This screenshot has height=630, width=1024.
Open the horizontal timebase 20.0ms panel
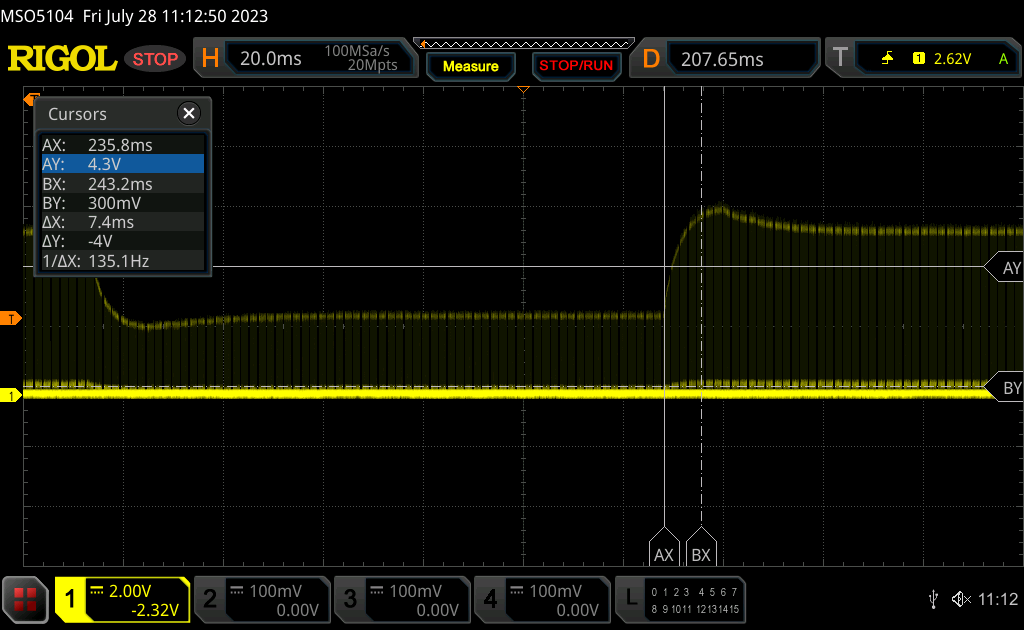(x=308, y=59)
